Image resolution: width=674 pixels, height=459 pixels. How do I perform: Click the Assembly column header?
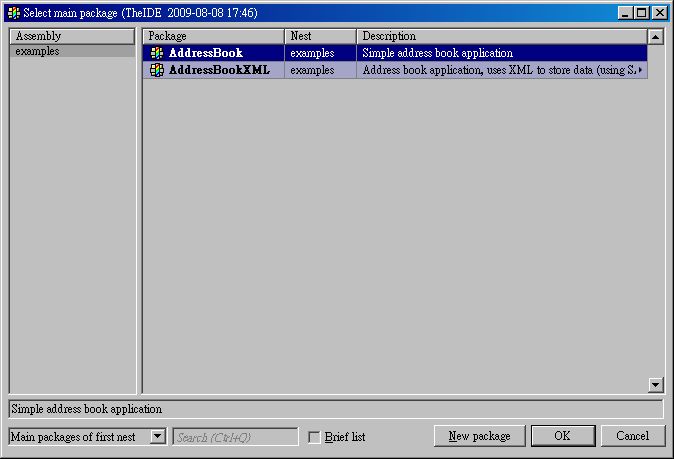[x=71, y=36]
